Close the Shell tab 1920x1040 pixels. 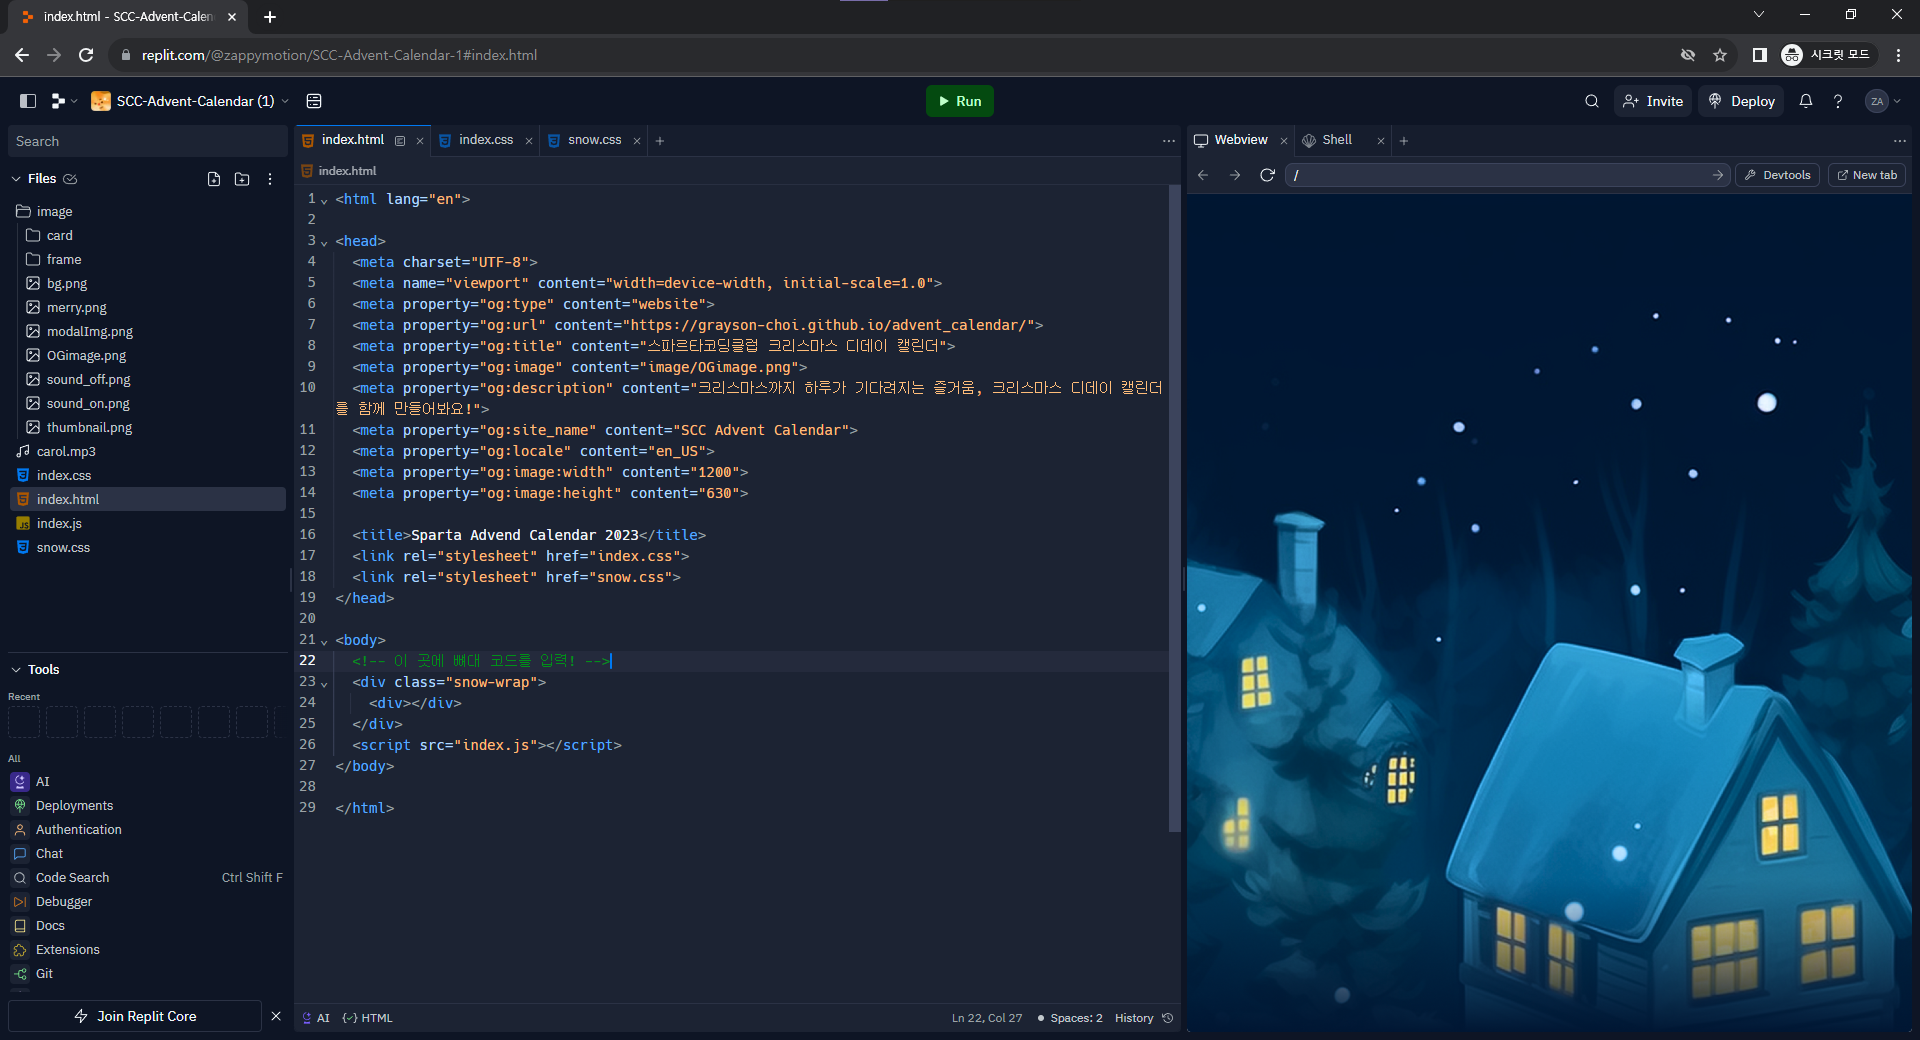pyautogui.click(x=1381, y=141)
